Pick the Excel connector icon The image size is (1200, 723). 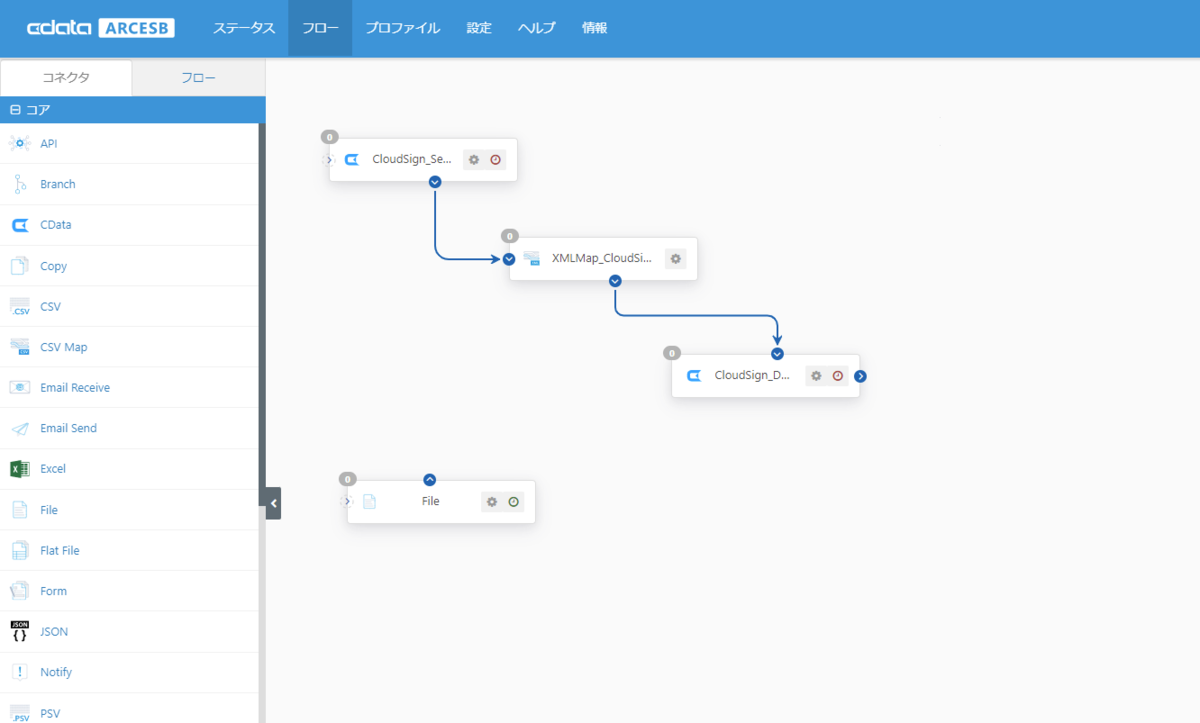(20, 469)
